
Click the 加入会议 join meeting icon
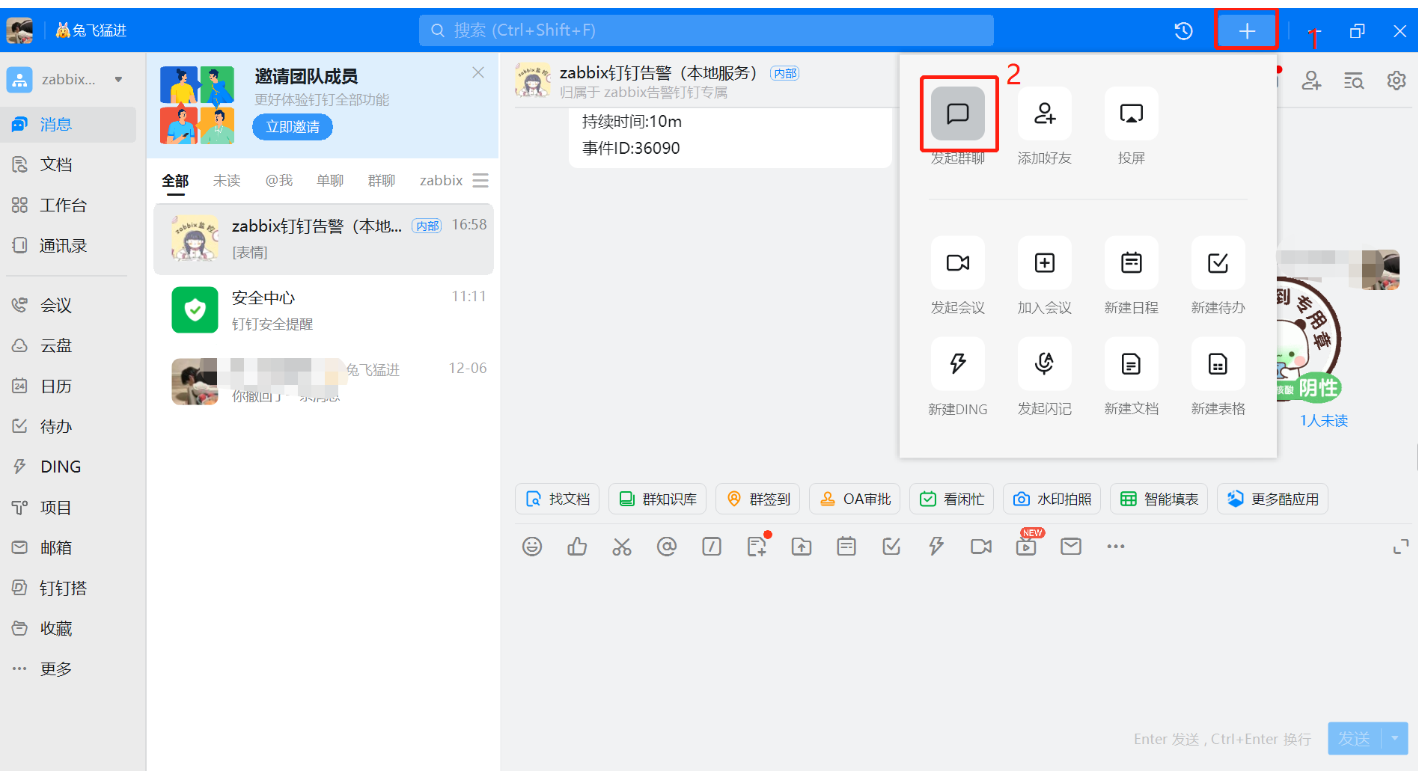pyautogui.click(x=1045, y=262)
